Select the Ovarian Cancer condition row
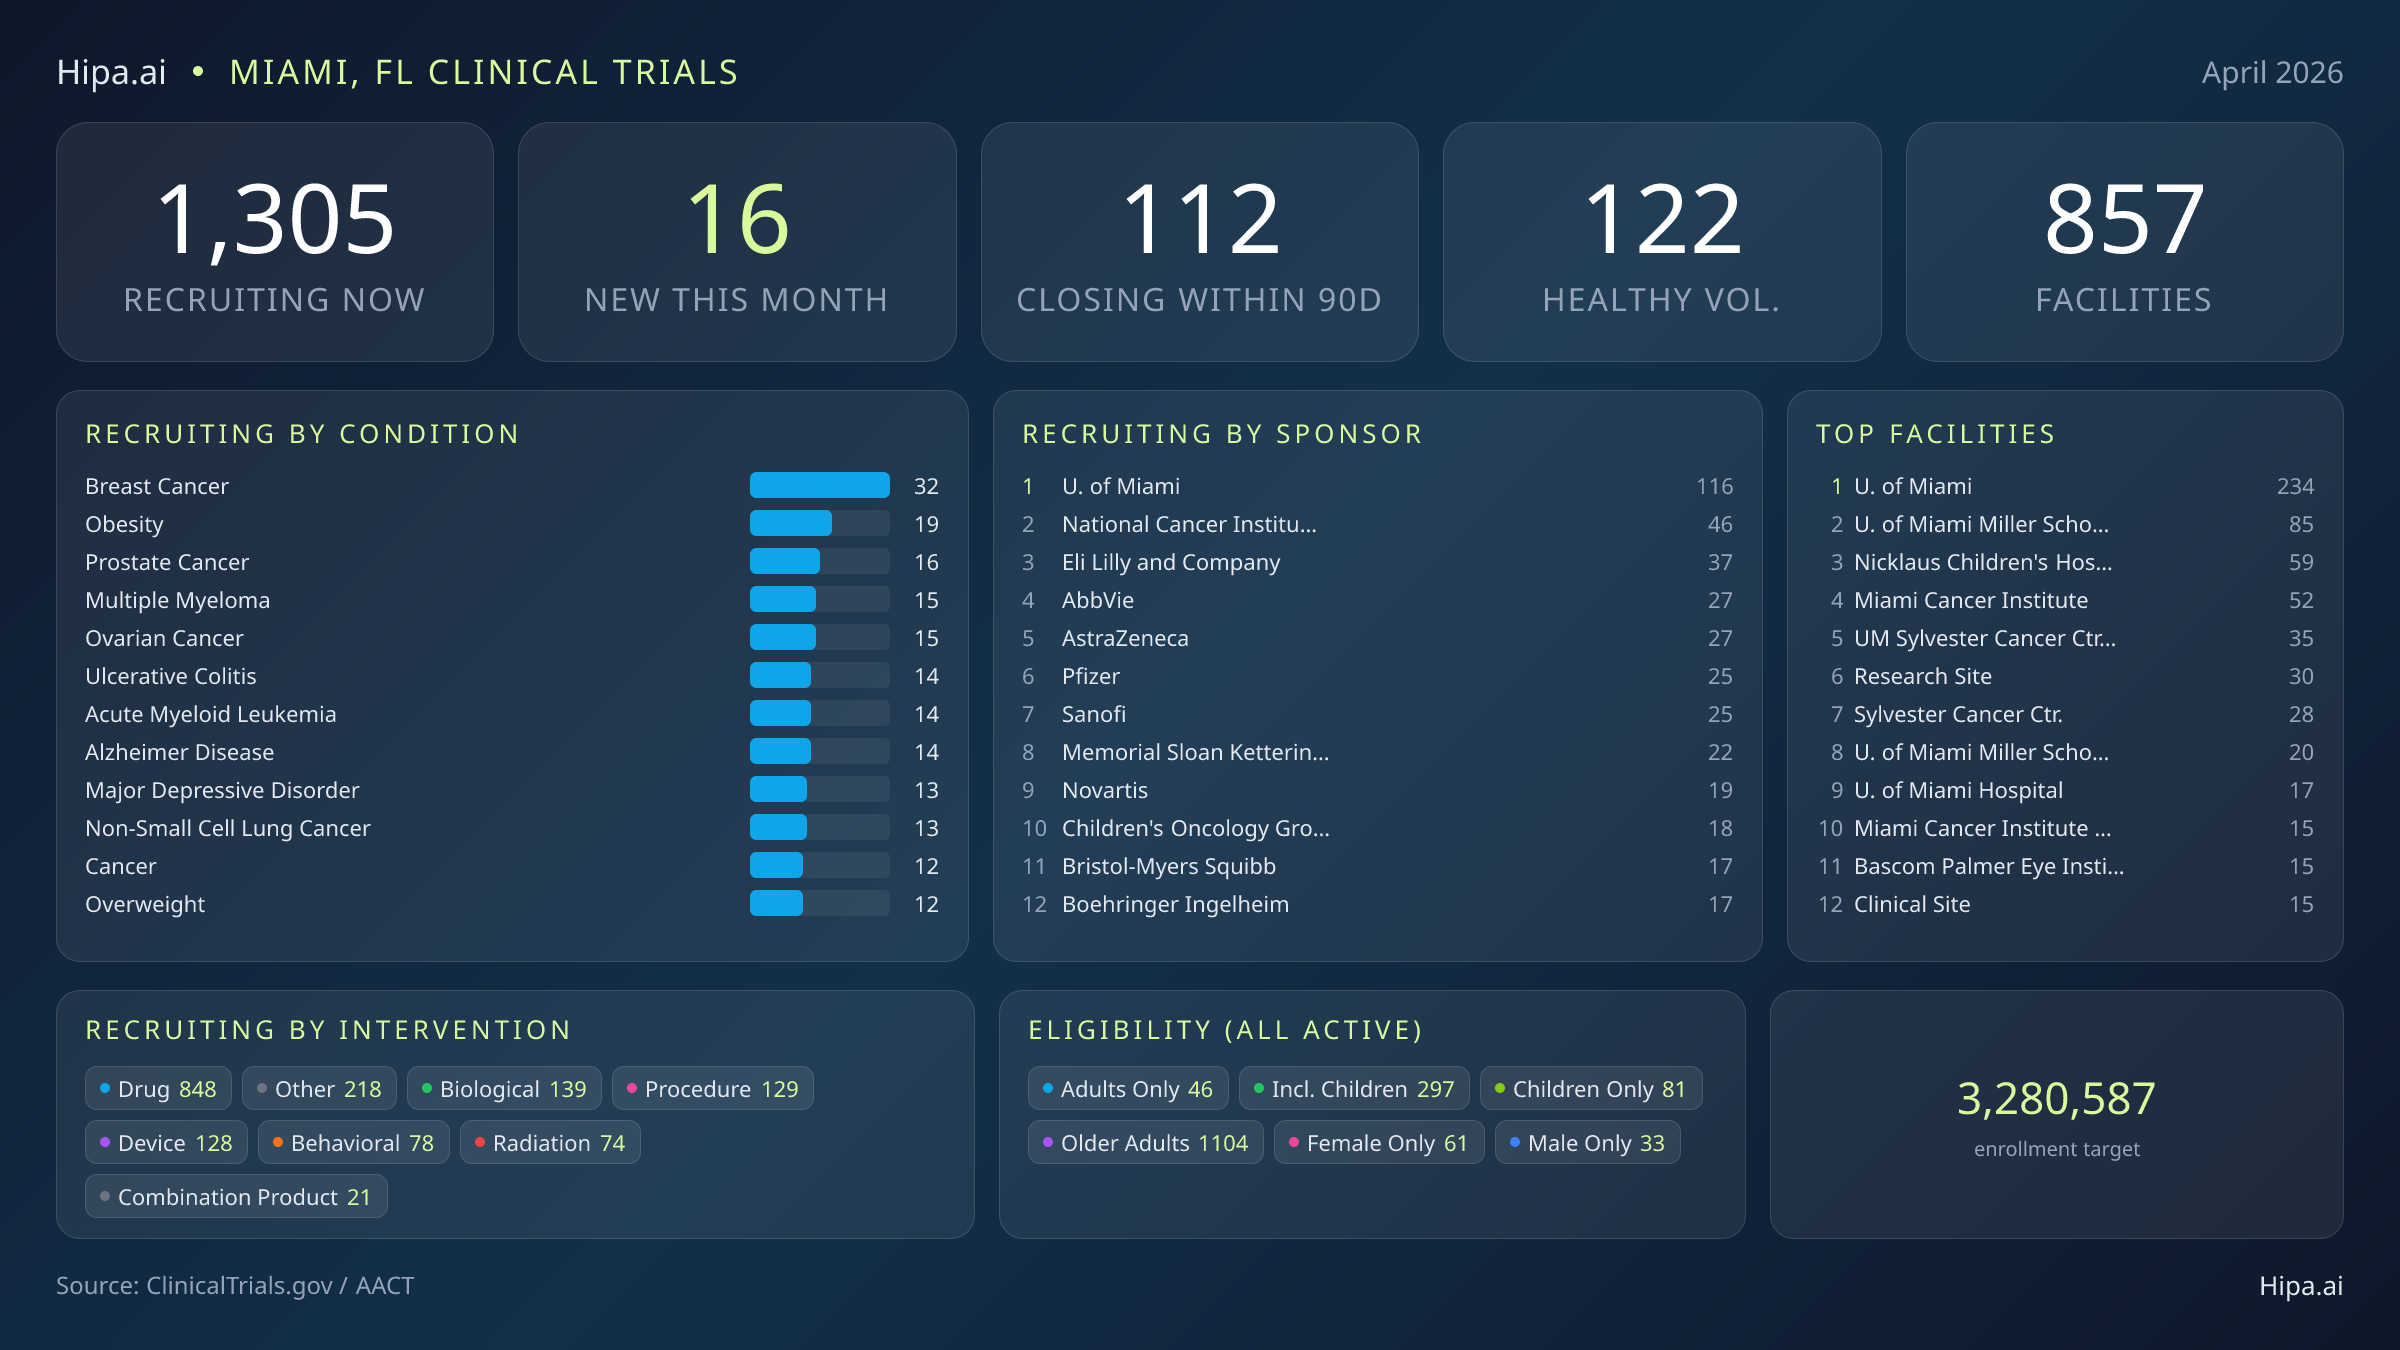Image resolution: width=2400 pixels, height=1350 pixels. pyautogui.click(x=512, y=637)
